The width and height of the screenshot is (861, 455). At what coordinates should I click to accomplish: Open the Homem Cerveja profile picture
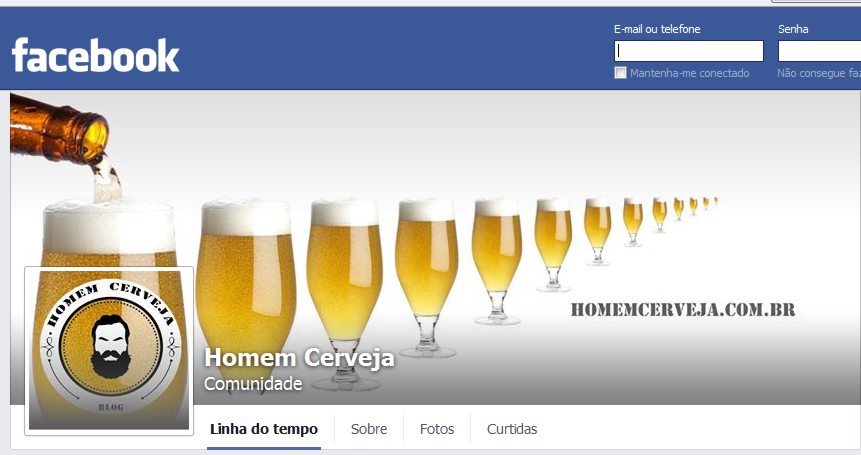[109, 351]
